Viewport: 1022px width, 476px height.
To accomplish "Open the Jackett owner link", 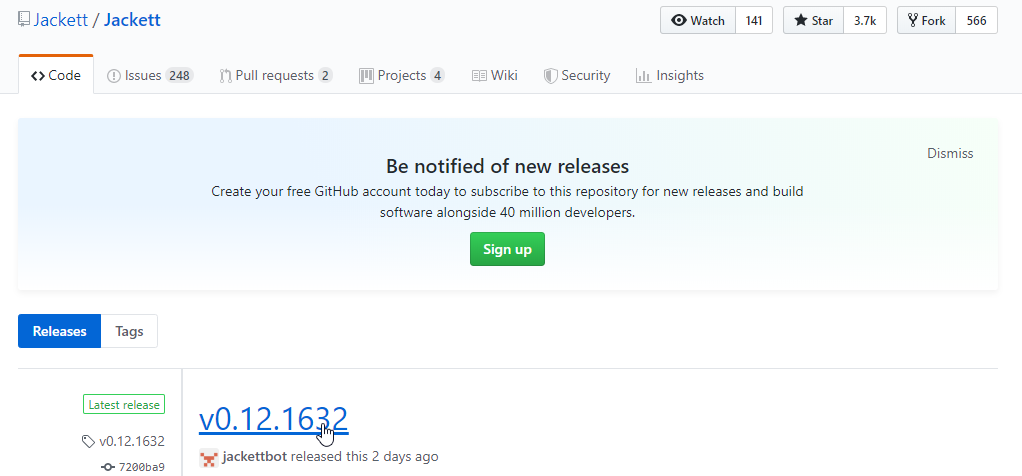I will pyautogui.click(x=61, y=20).
